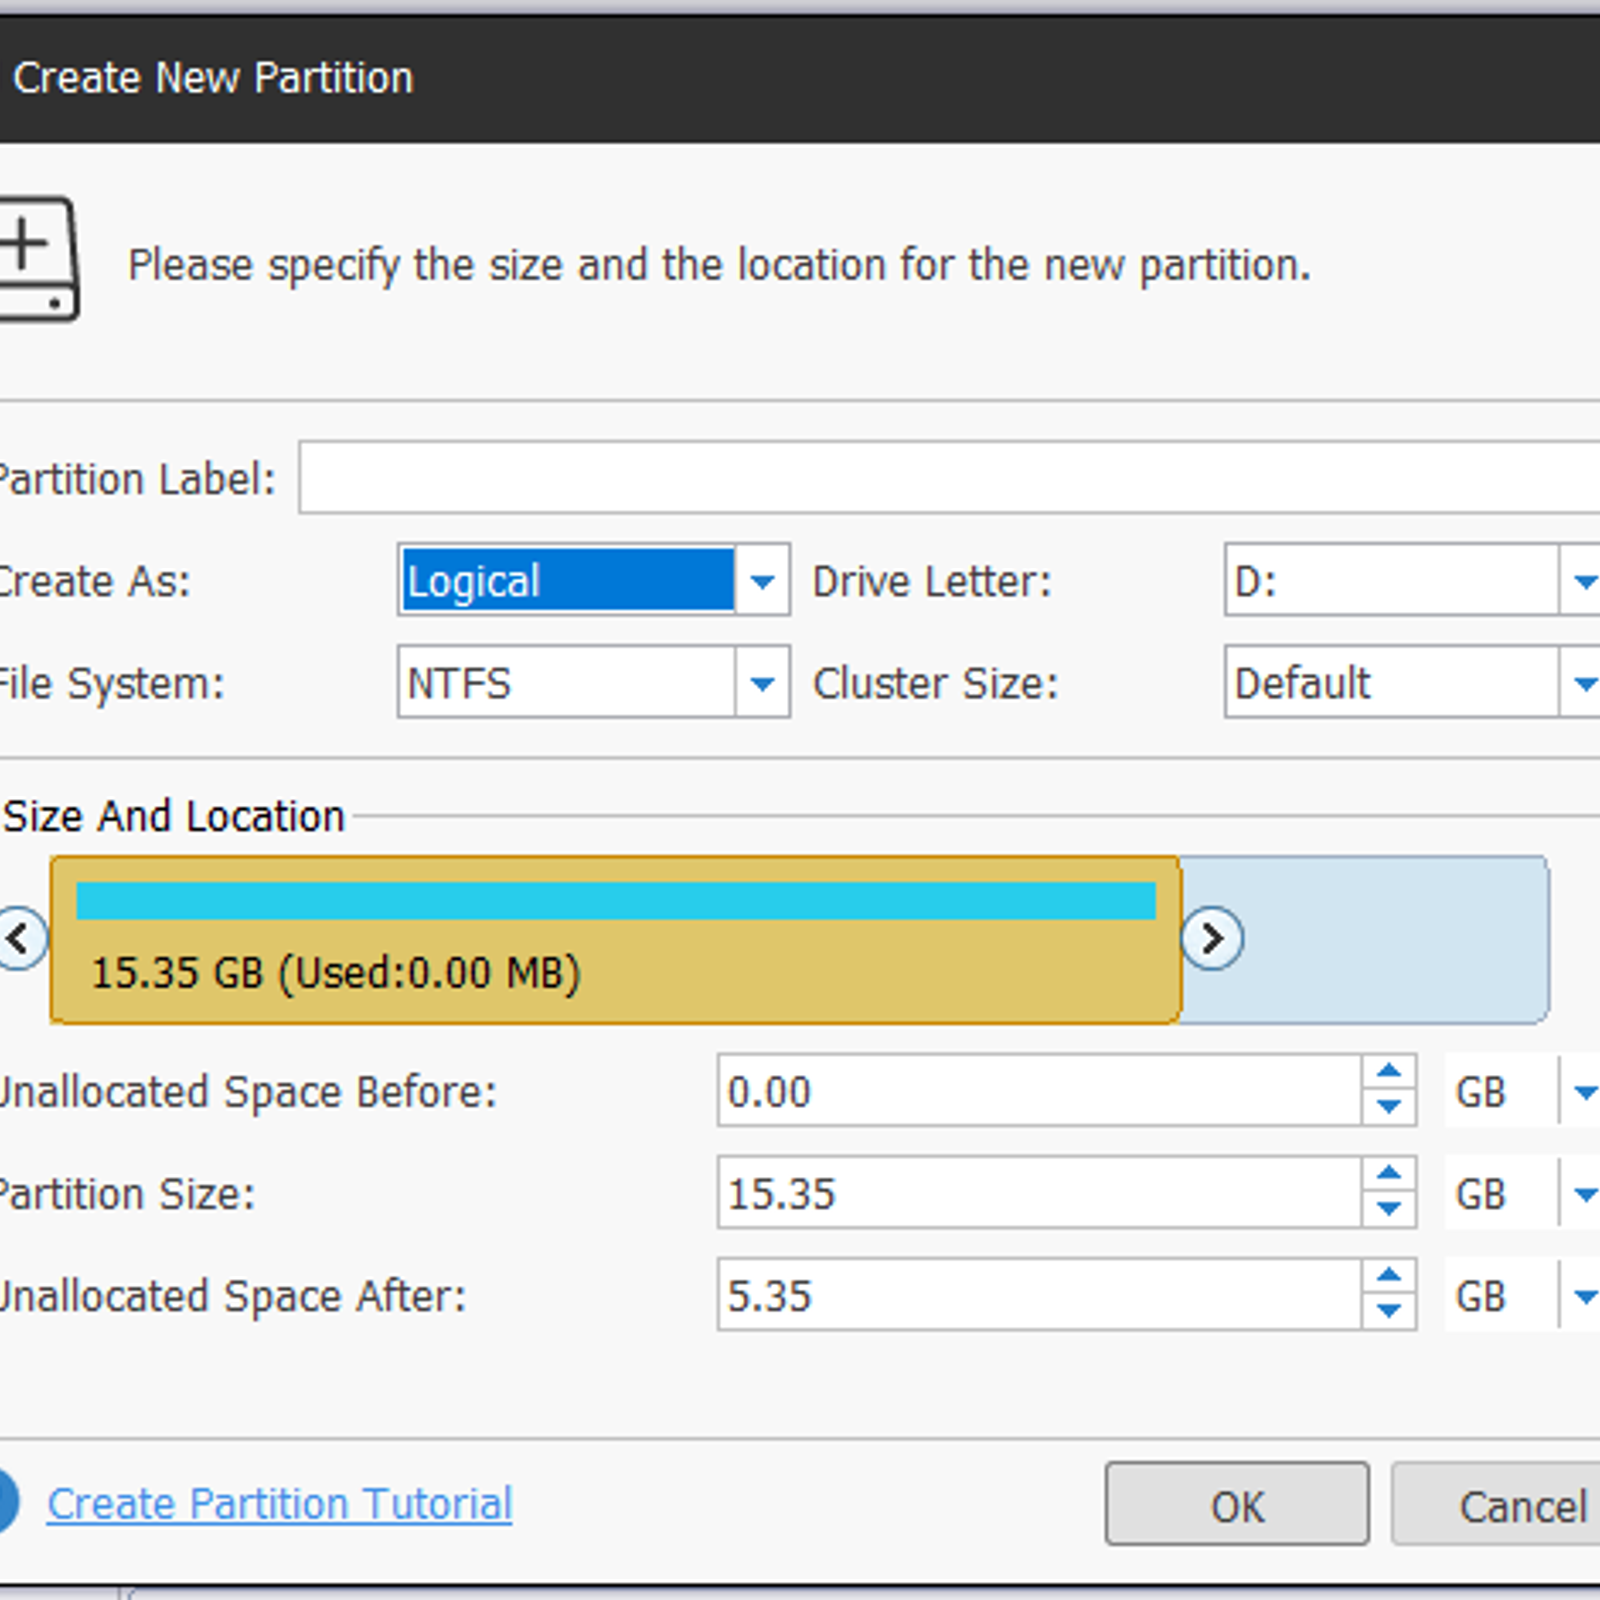Click the Drive Letter label

(x=932, y=581)
